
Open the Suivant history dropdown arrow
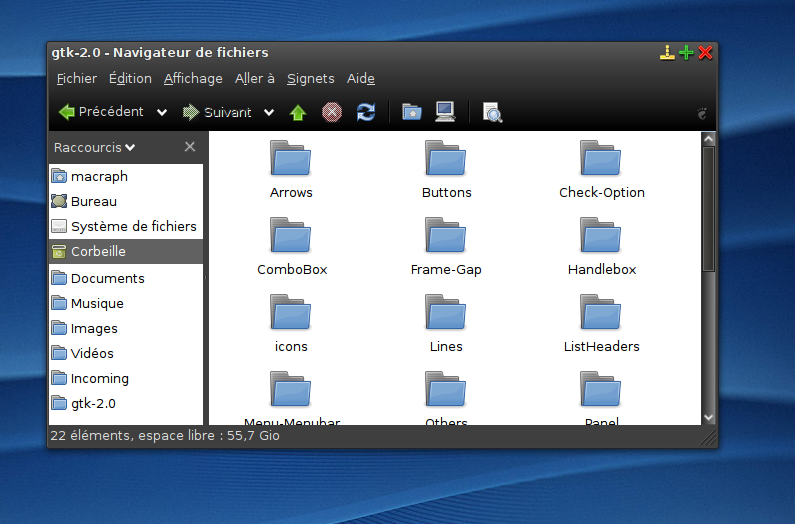(269, 112)
